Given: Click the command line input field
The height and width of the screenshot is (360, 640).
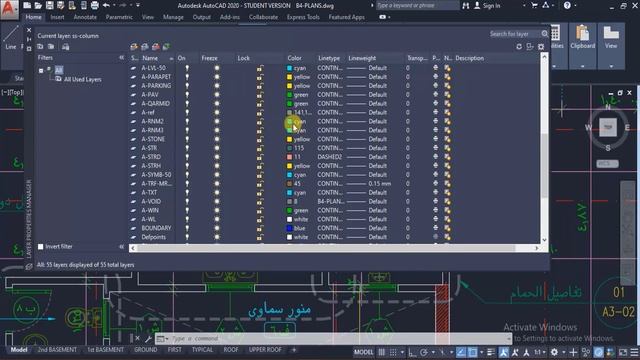Looking at the screenshot, I should coord(338,338).
